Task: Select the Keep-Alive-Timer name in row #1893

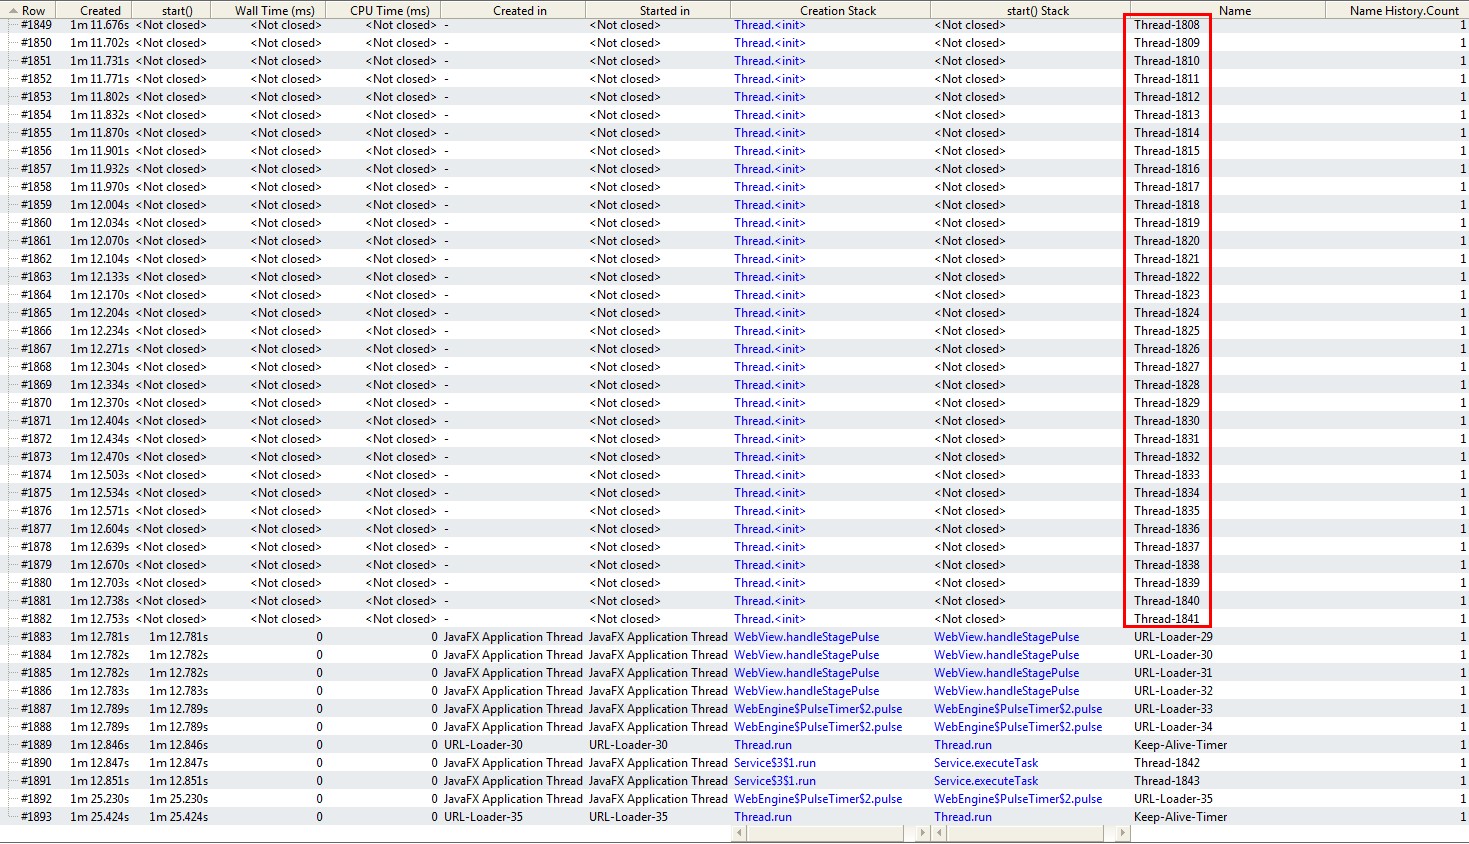Action: 1180,817
